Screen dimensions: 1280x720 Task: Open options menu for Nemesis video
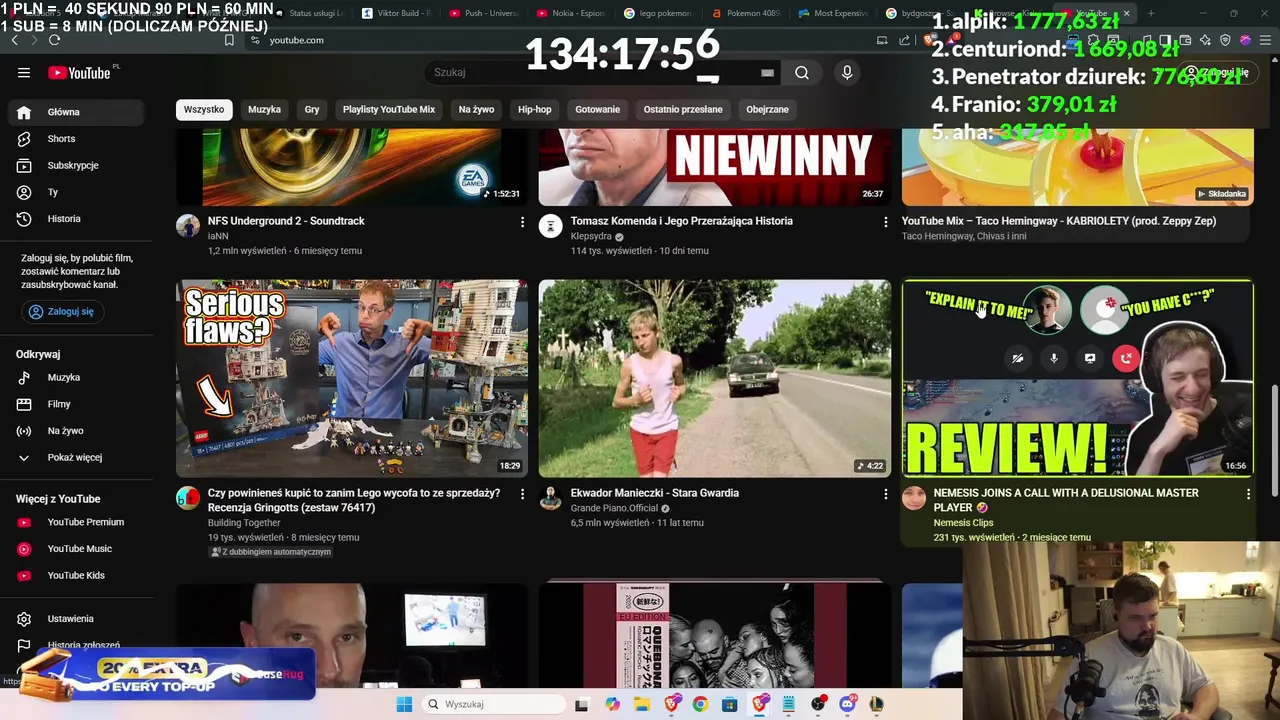(1248, 494)
